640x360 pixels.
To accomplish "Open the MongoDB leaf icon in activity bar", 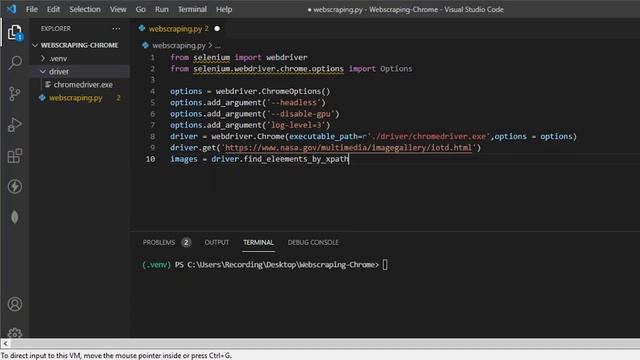I will tap(15, 217).
